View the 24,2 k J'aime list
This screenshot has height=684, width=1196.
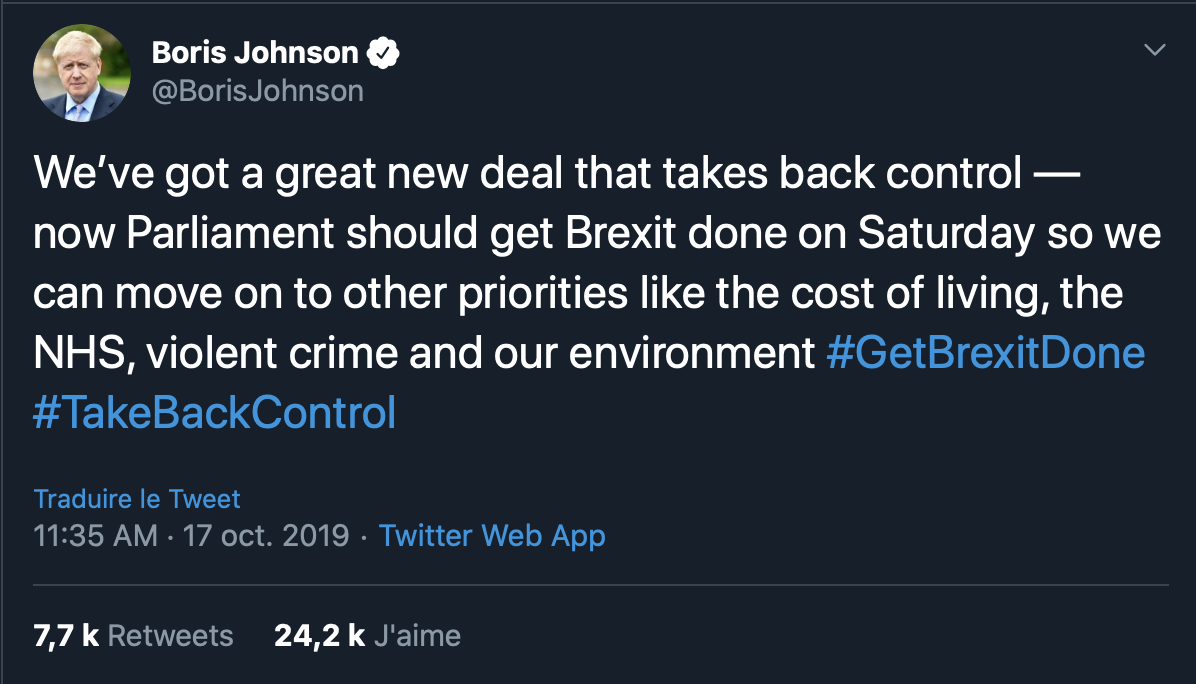[319, 635]
